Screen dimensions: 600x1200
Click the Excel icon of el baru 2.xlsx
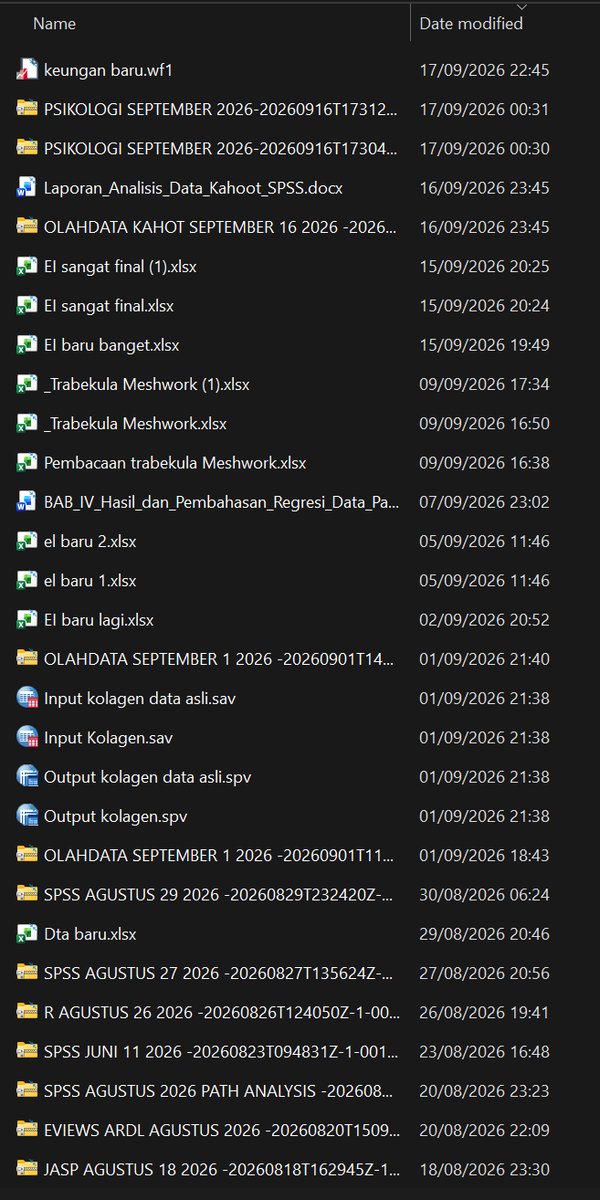27,541
